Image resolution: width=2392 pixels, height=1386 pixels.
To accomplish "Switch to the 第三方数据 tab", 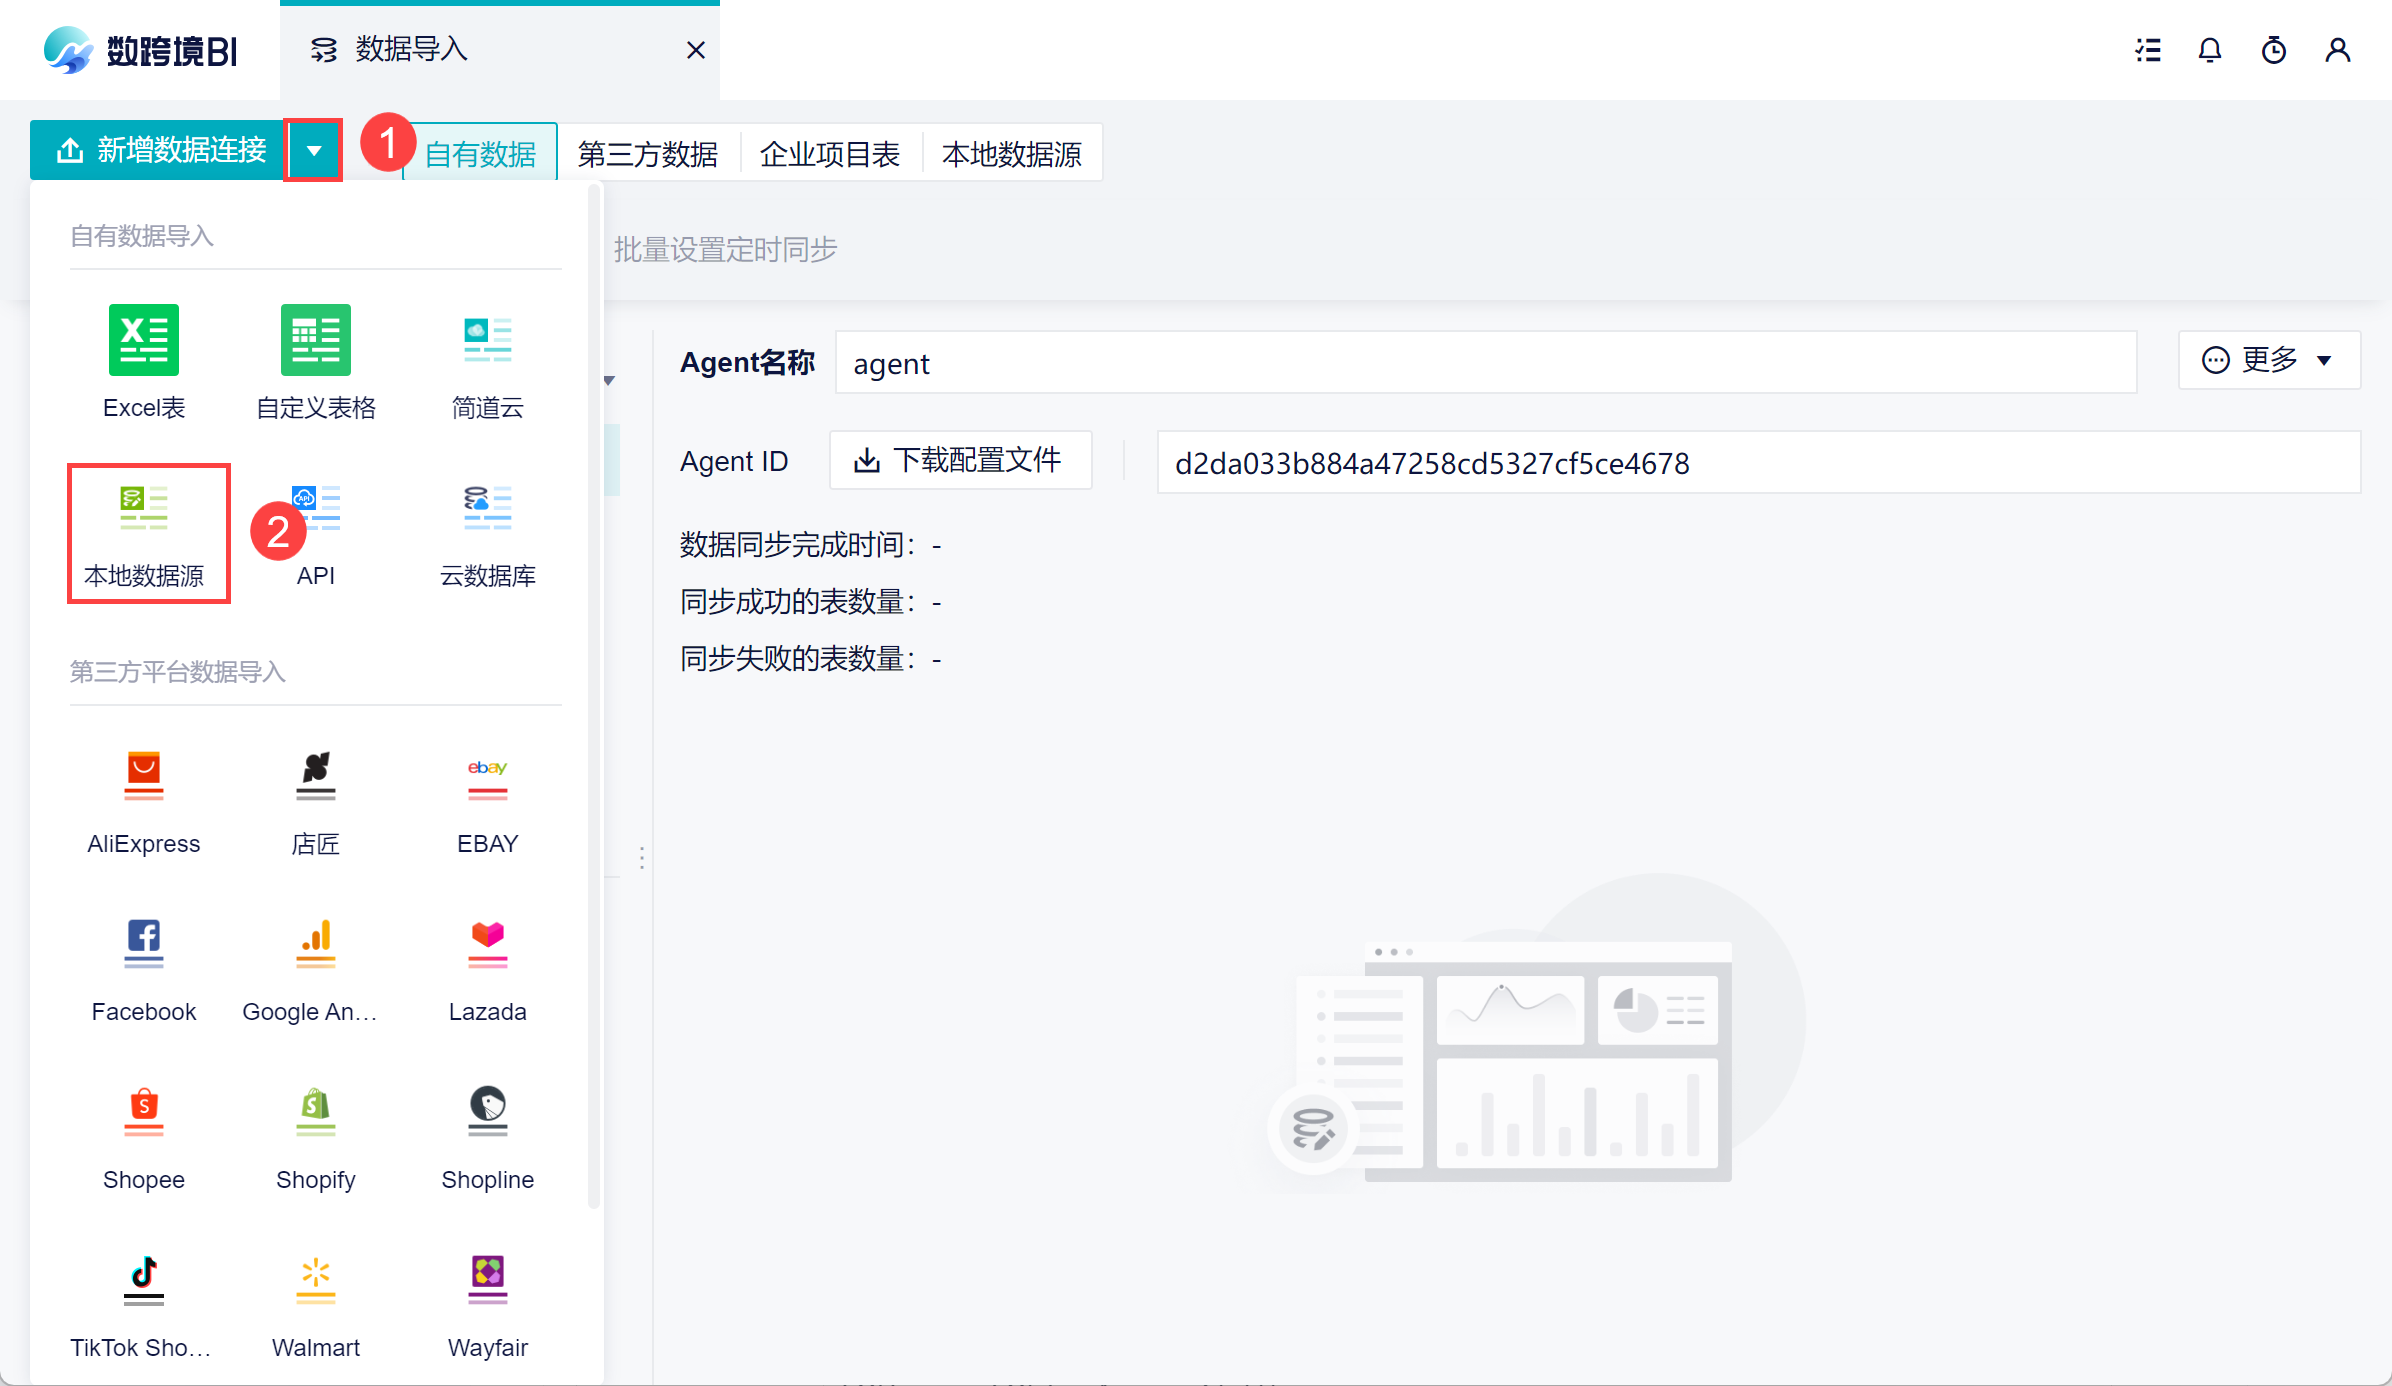I will 648,154.
